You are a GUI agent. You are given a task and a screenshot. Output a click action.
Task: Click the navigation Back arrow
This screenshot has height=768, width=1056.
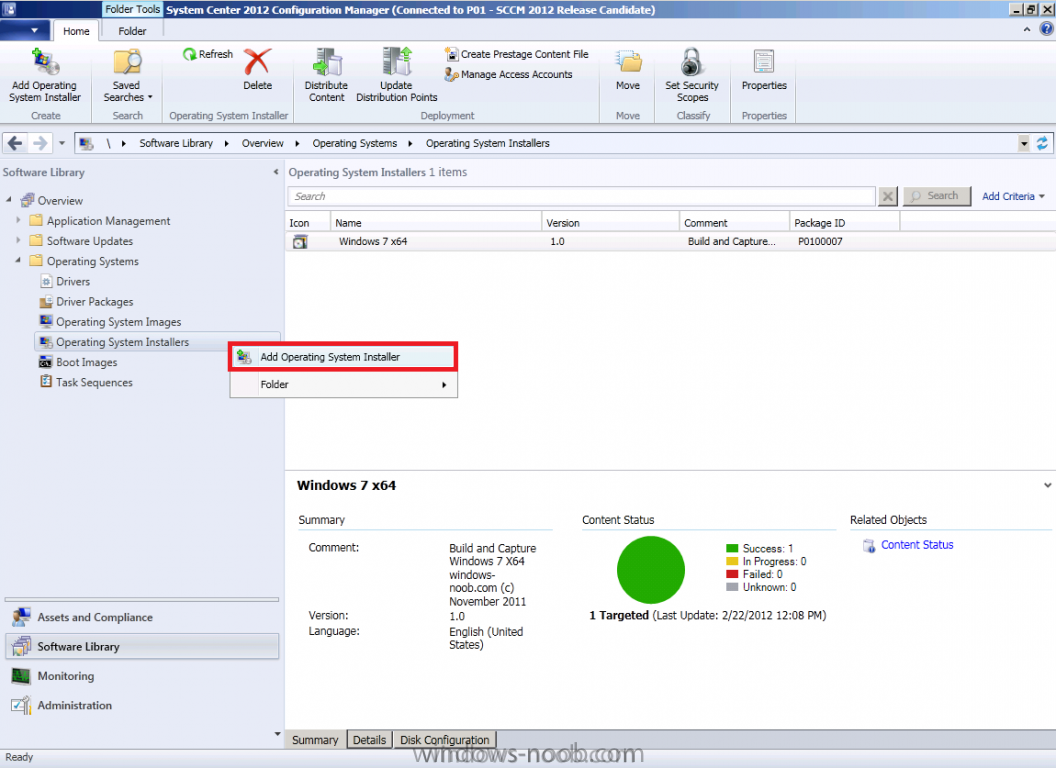point(15,143)
